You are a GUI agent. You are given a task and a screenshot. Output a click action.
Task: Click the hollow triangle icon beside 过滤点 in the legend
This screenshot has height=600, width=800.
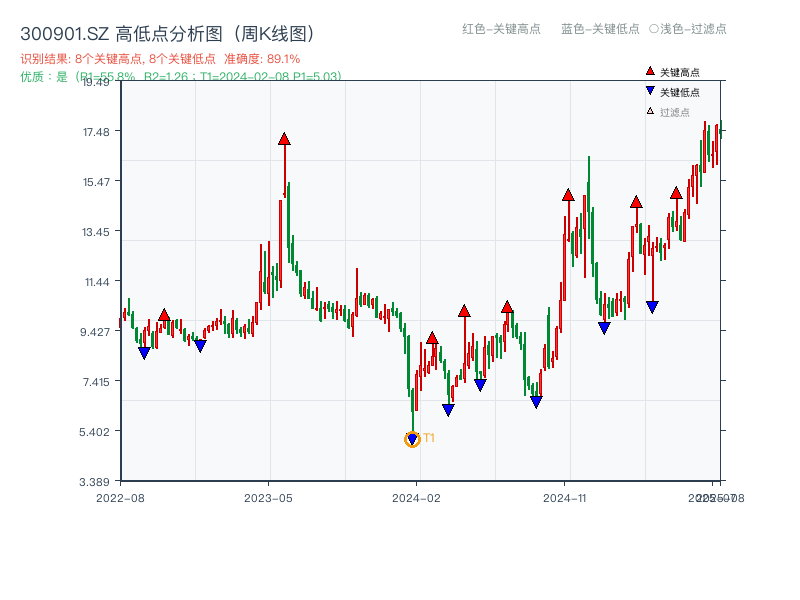(x=650, y=111)
